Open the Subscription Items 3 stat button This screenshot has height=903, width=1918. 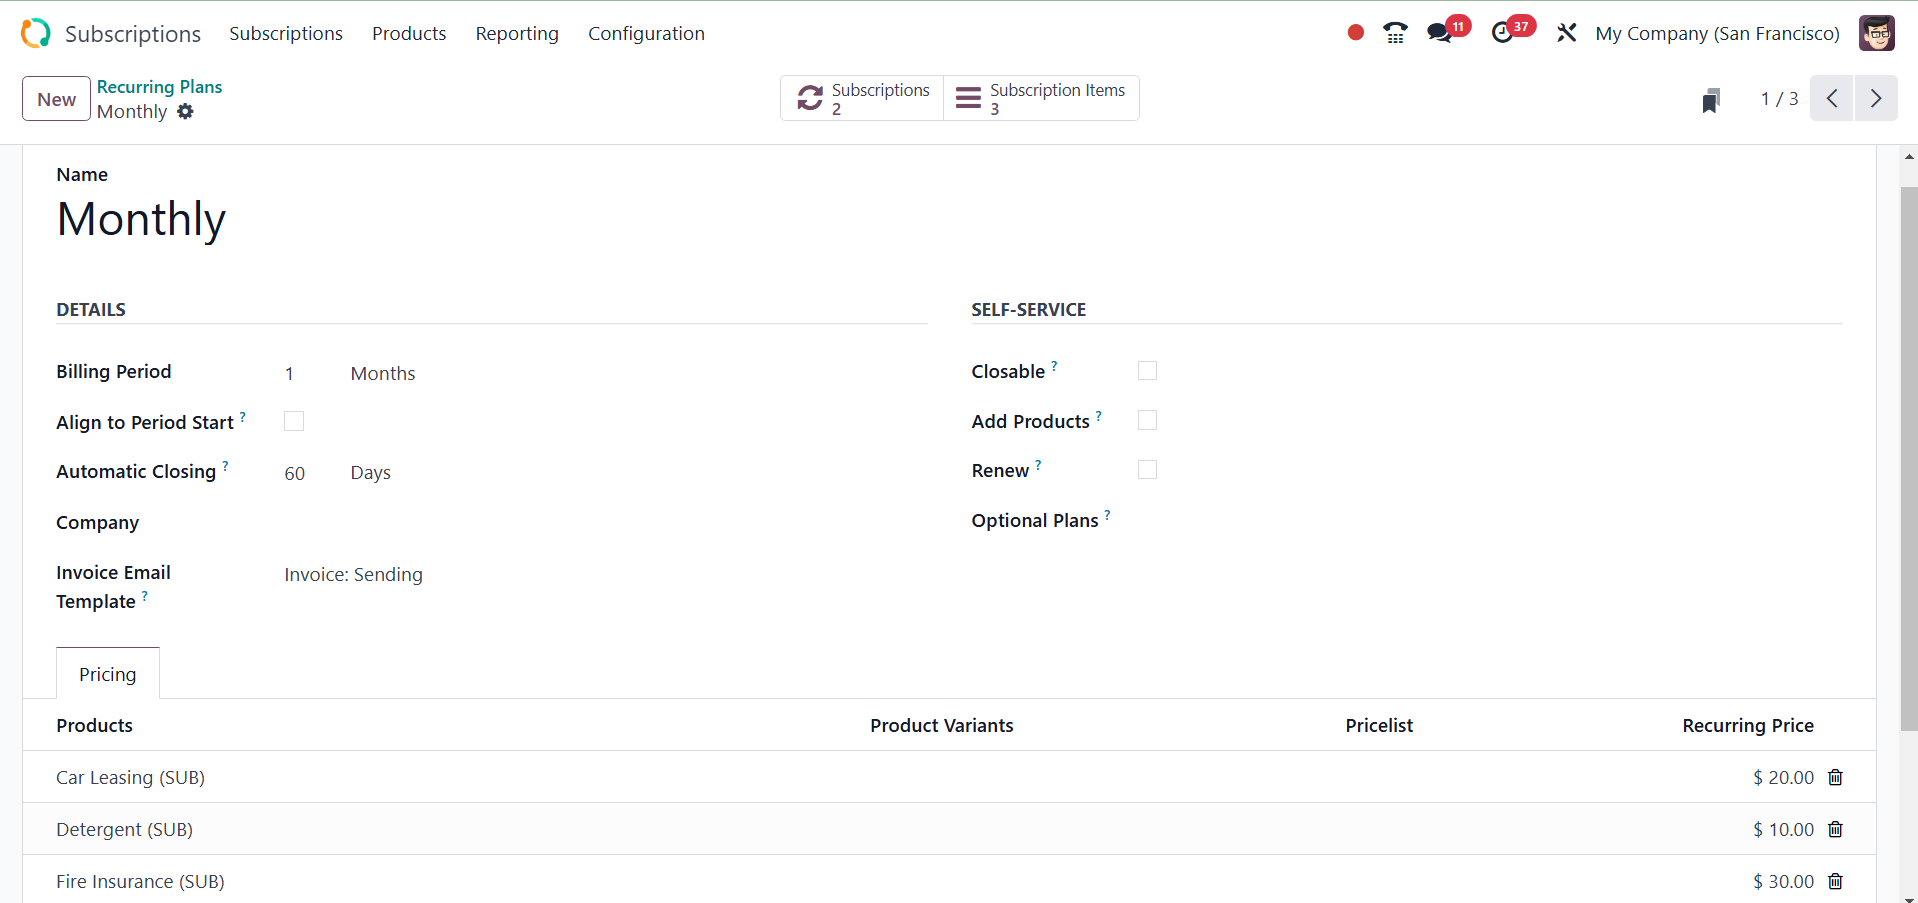(x=1041, y=98)
